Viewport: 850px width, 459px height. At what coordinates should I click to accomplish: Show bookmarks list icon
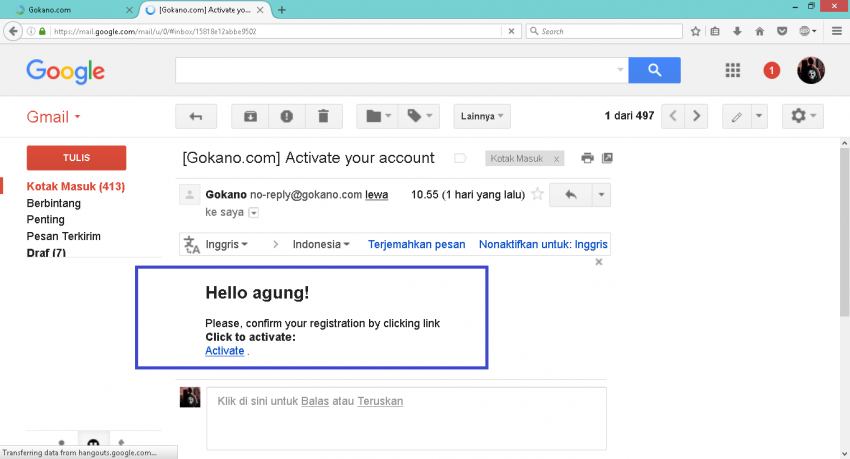[715, 31]
